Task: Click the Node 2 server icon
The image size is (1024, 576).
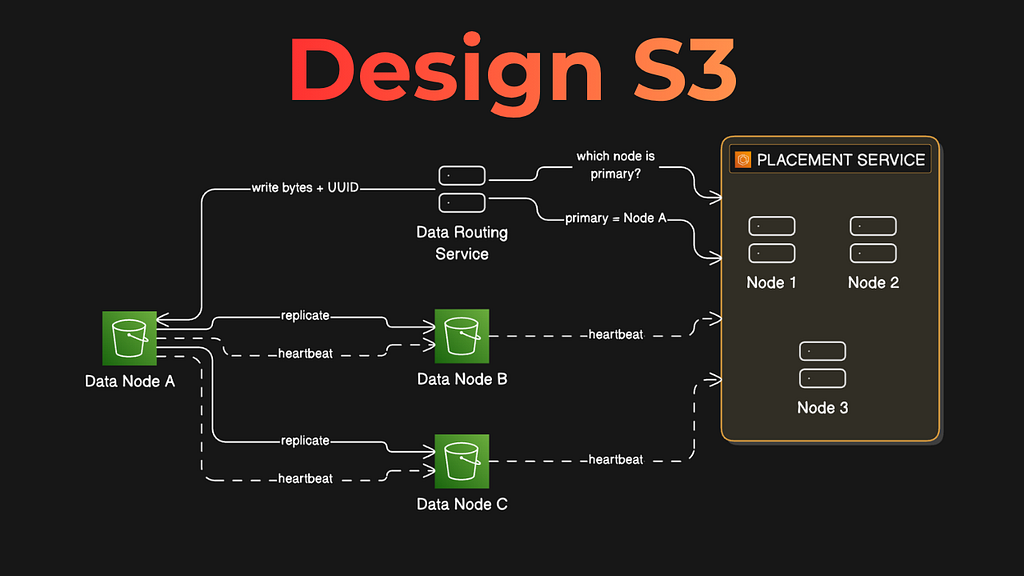Action: [x=873, y=240]
